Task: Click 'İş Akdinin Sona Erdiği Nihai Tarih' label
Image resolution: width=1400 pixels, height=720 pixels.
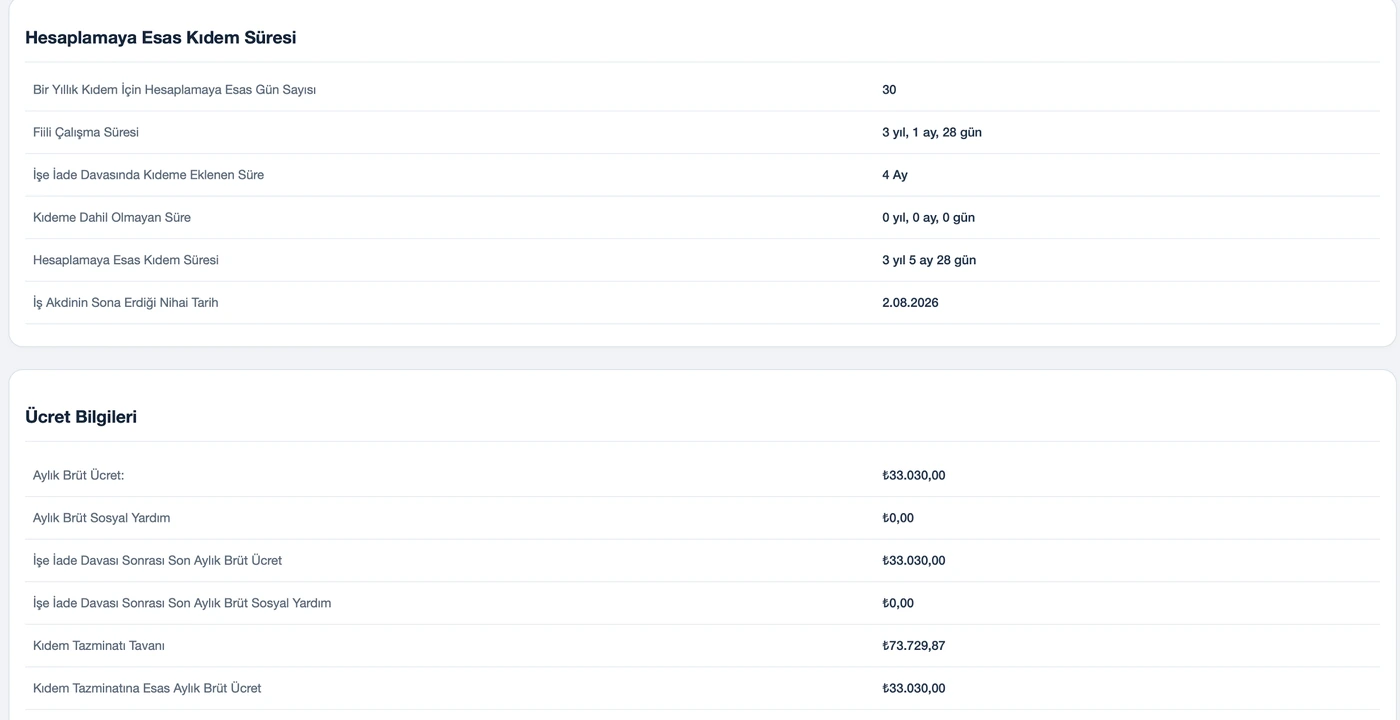Action: pyautogui.click(x=125, y=302)
